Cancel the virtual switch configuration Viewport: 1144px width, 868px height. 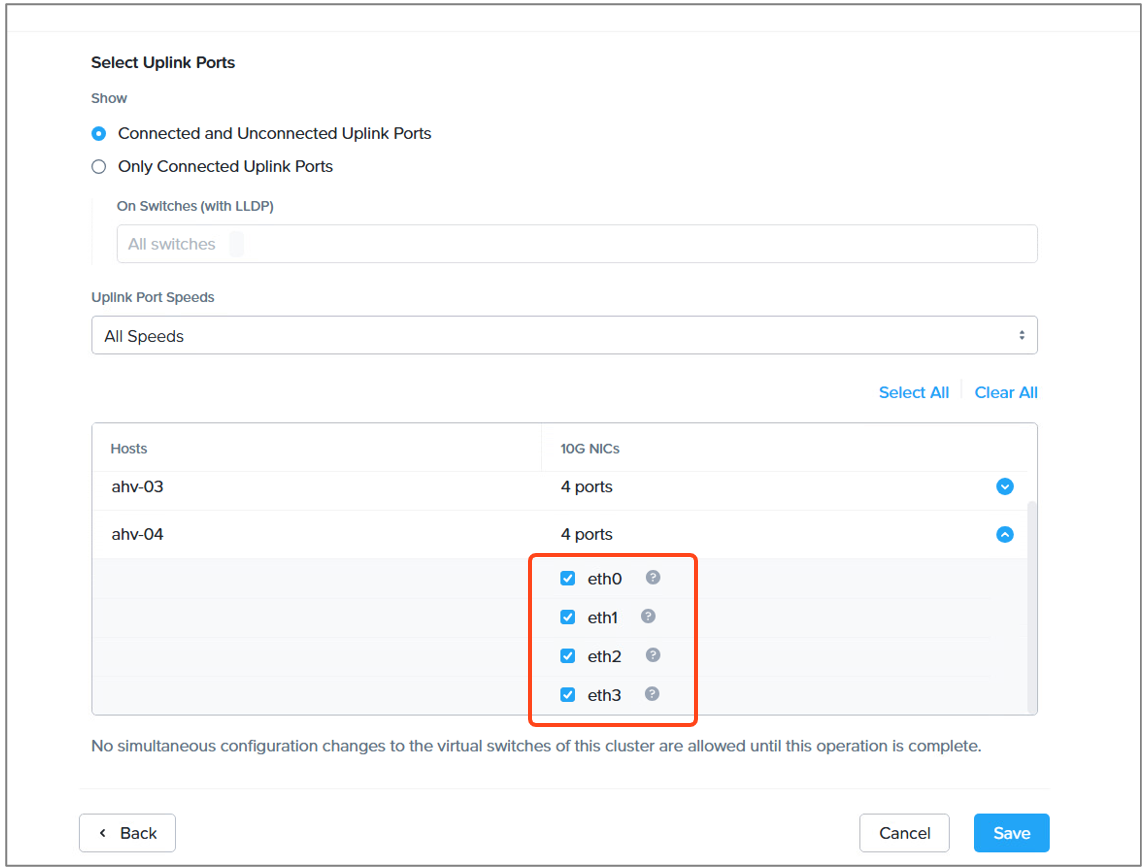click(x=904, y=833)
